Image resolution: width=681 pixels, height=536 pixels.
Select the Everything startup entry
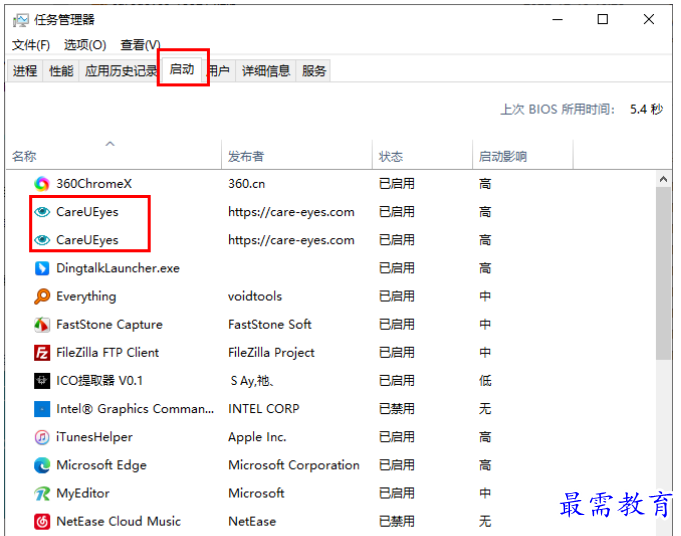point(86,296)
